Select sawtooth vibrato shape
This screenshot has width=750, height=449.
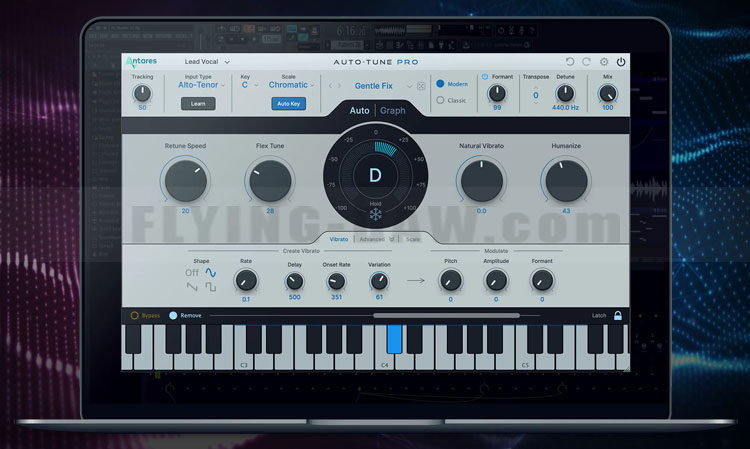click(x=192, y=287)
